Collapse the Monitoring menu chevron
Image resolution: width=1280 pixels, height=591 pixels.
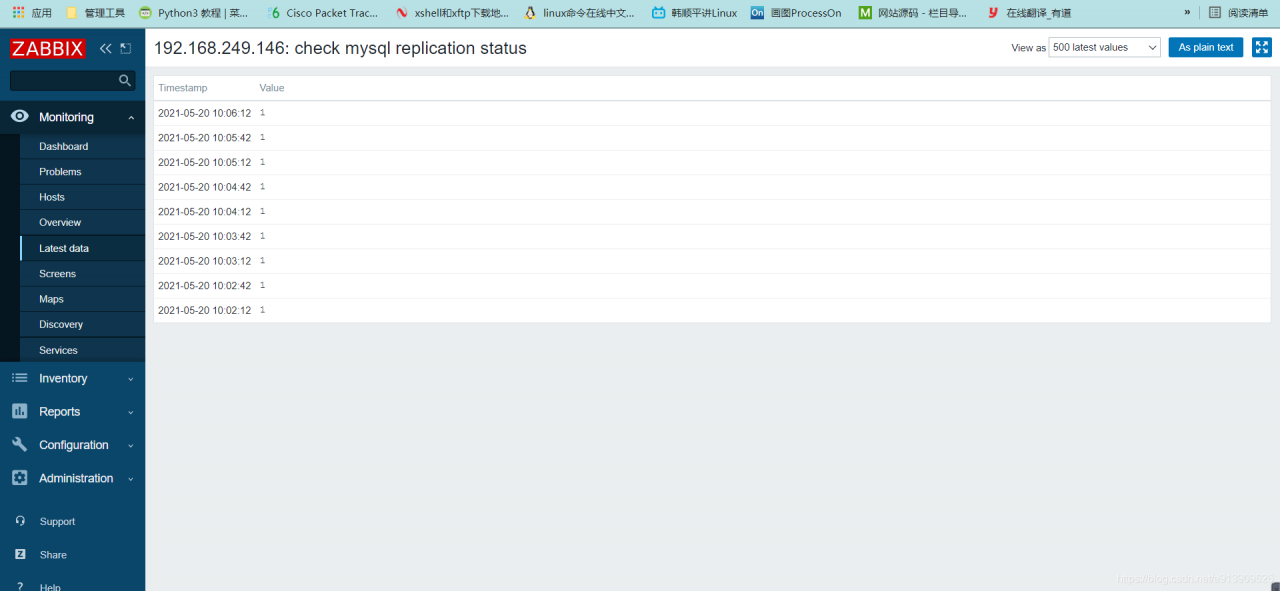(x=131, y=118)
